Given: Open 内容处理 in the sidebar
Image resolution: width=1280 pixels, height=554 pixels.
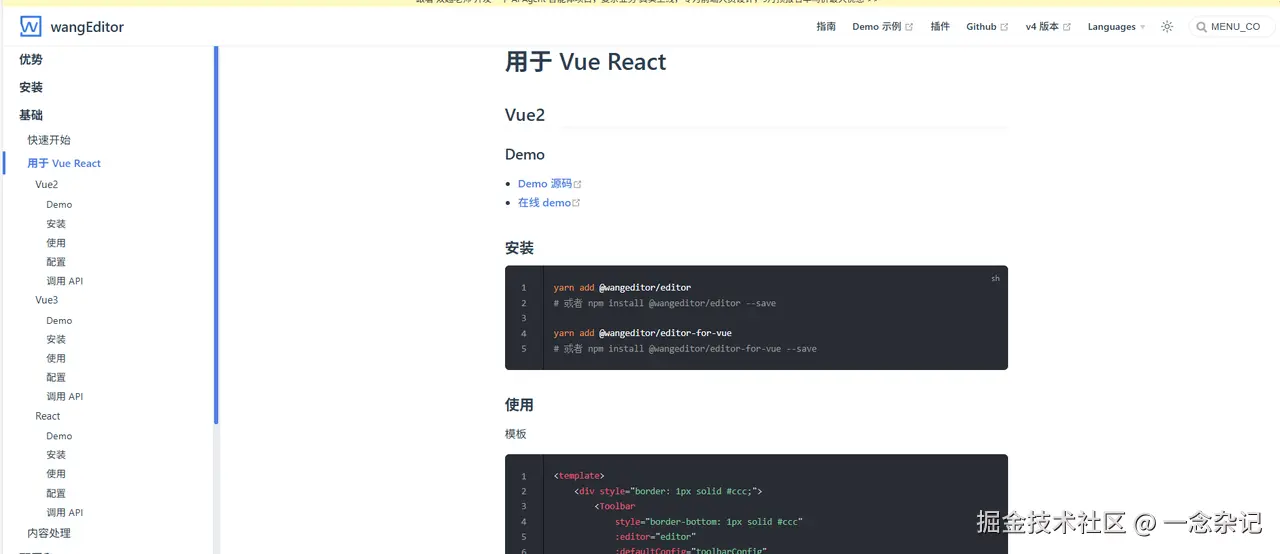Looking at the screenshot, I should tap(49, 533).
